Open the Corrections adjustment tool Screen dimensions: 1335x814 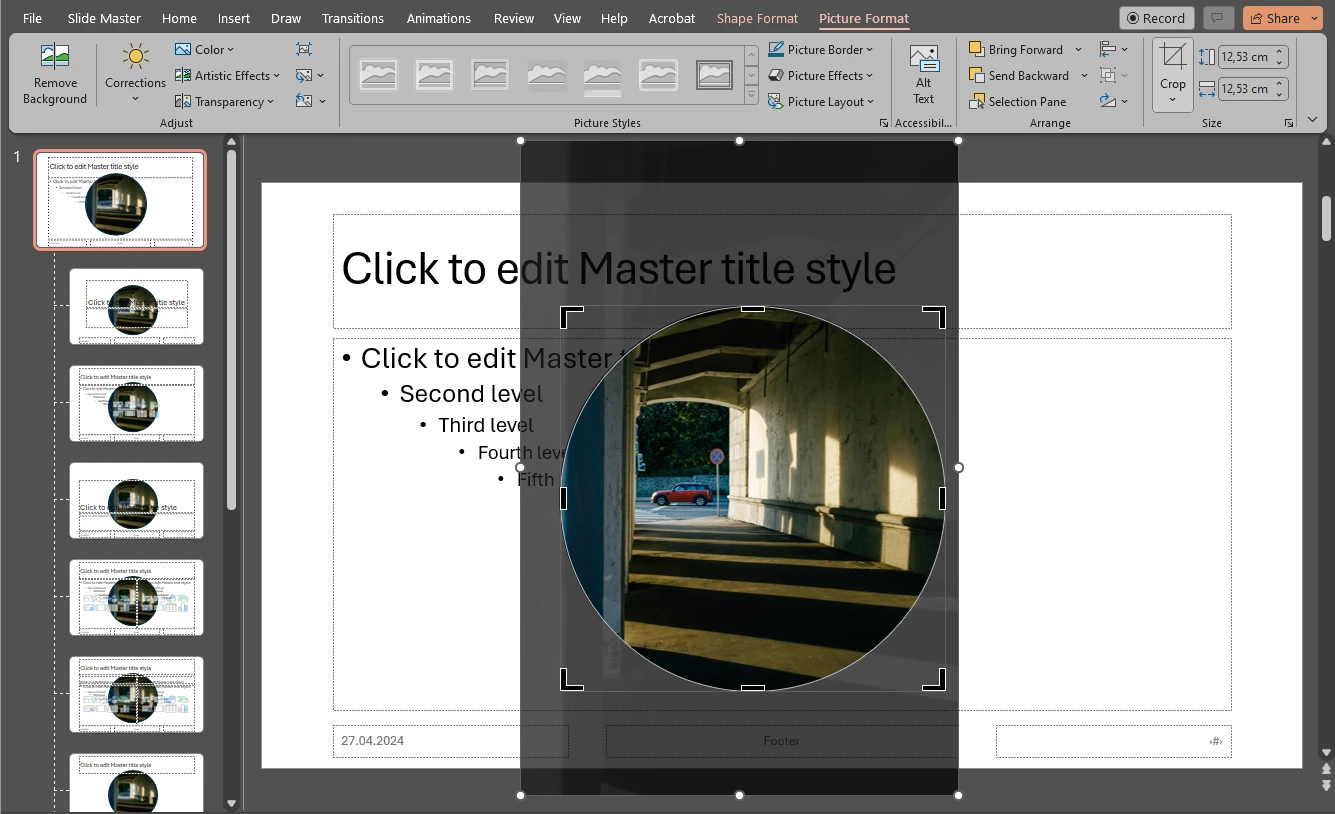coord(134,75)
